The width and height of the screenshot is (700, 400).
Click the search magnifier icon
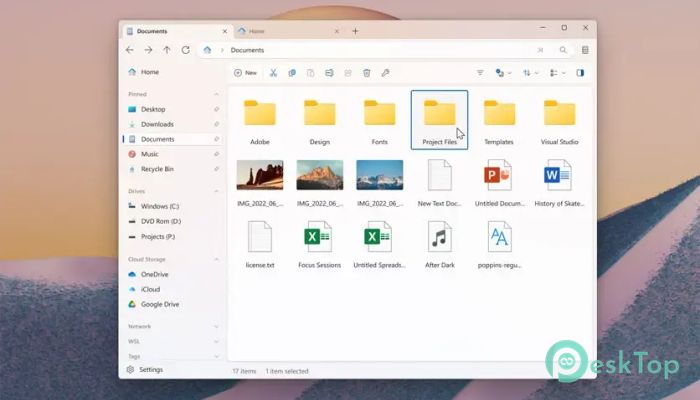click(x=563, y=50)
